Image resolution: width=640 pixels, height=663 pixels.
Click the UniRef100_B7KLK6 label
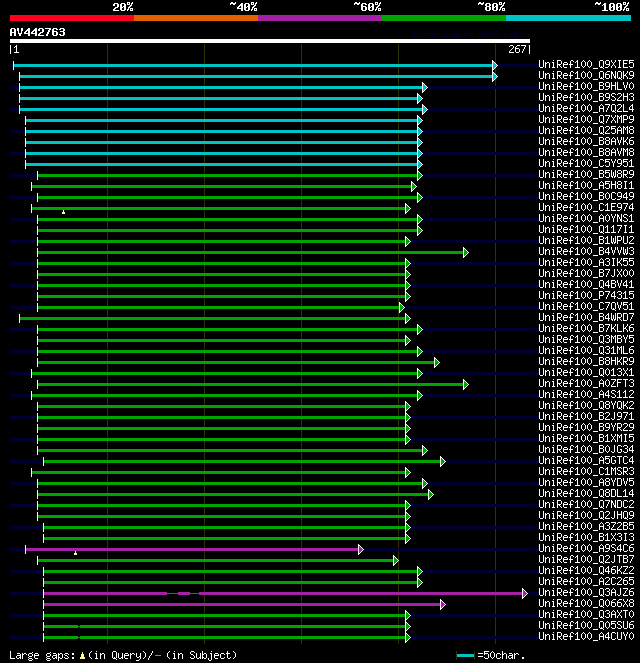tap(586, 328)
